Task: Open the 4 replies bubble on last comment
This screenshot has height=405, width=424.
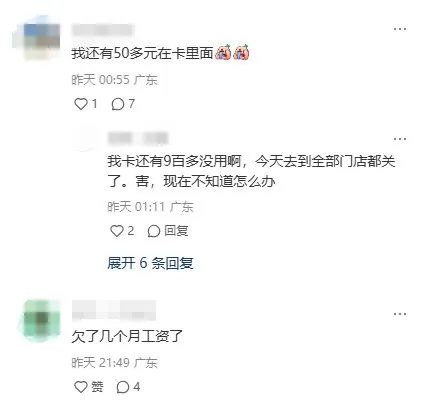Action: point(123,387)
